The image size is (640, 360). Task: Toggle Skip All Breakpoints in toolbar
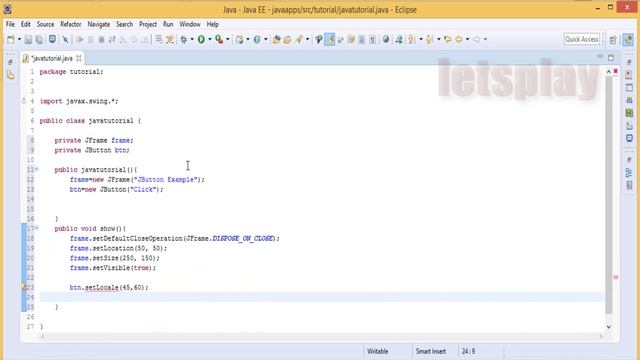(65, 39)
